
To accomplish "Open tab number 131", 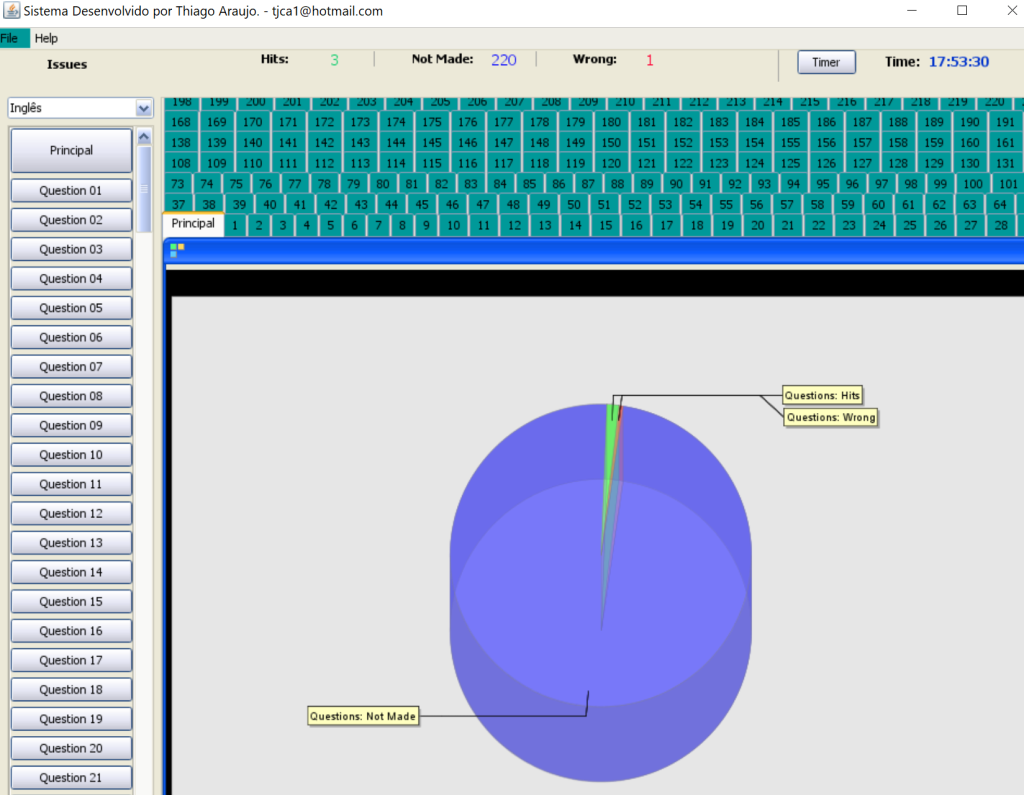I will (x=1006, y=163).
